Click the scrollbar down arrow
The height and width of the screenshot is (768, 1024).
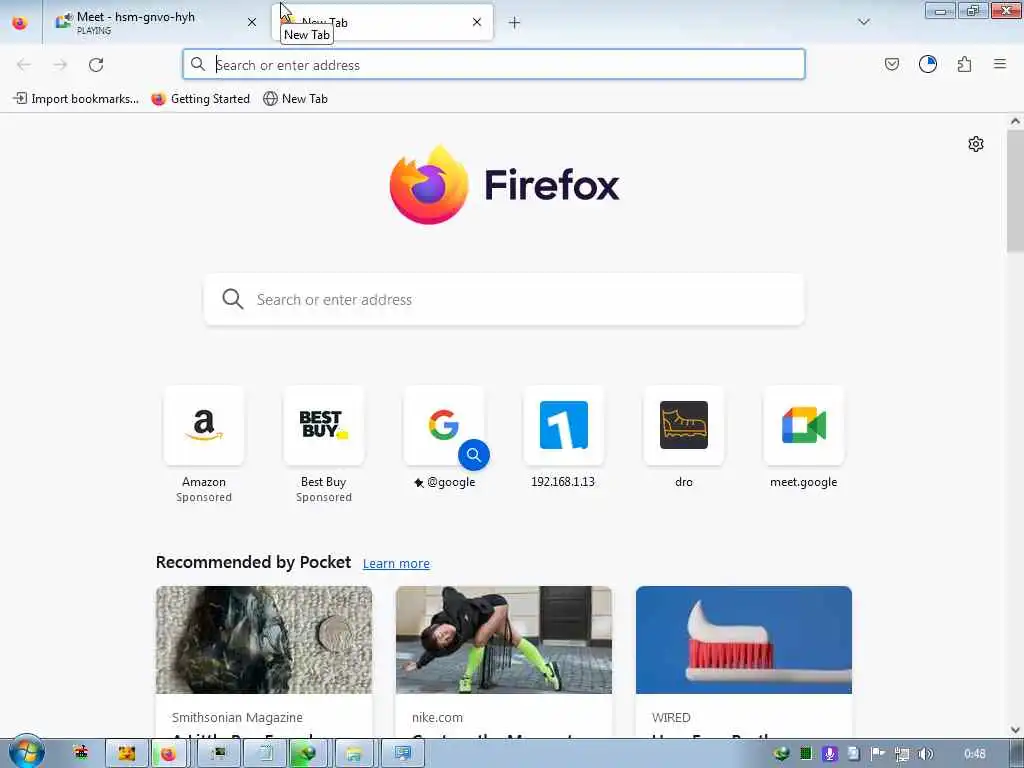1015,729
